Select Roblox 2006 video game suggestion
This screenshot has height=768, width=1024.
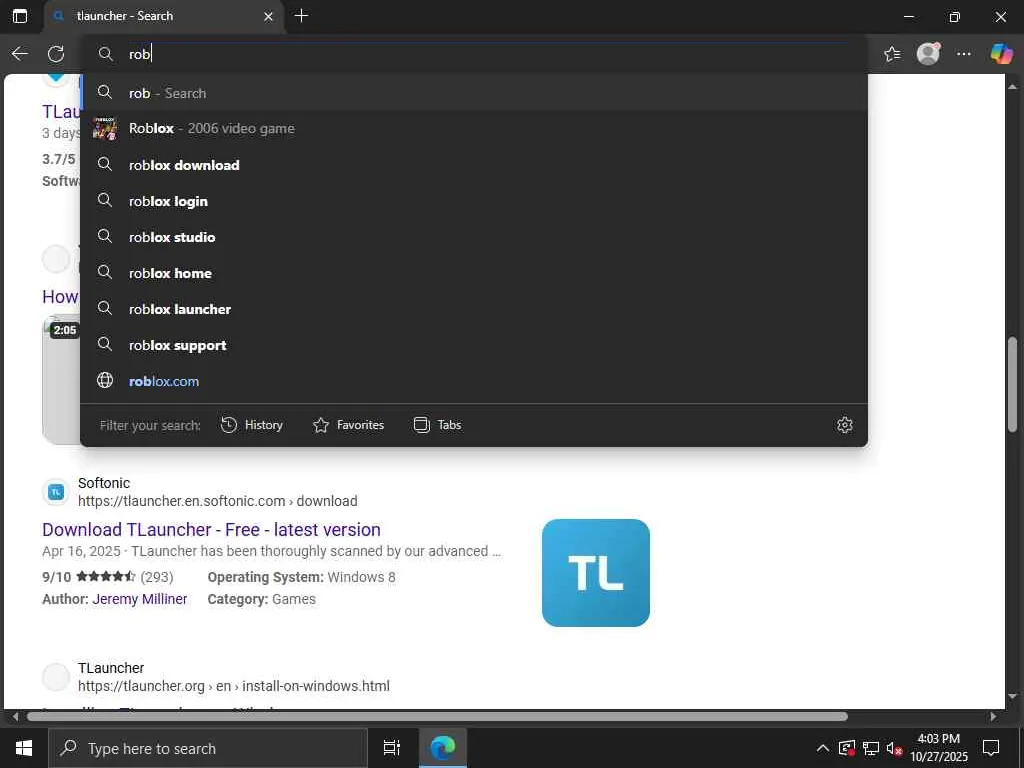tap(474, 129)
